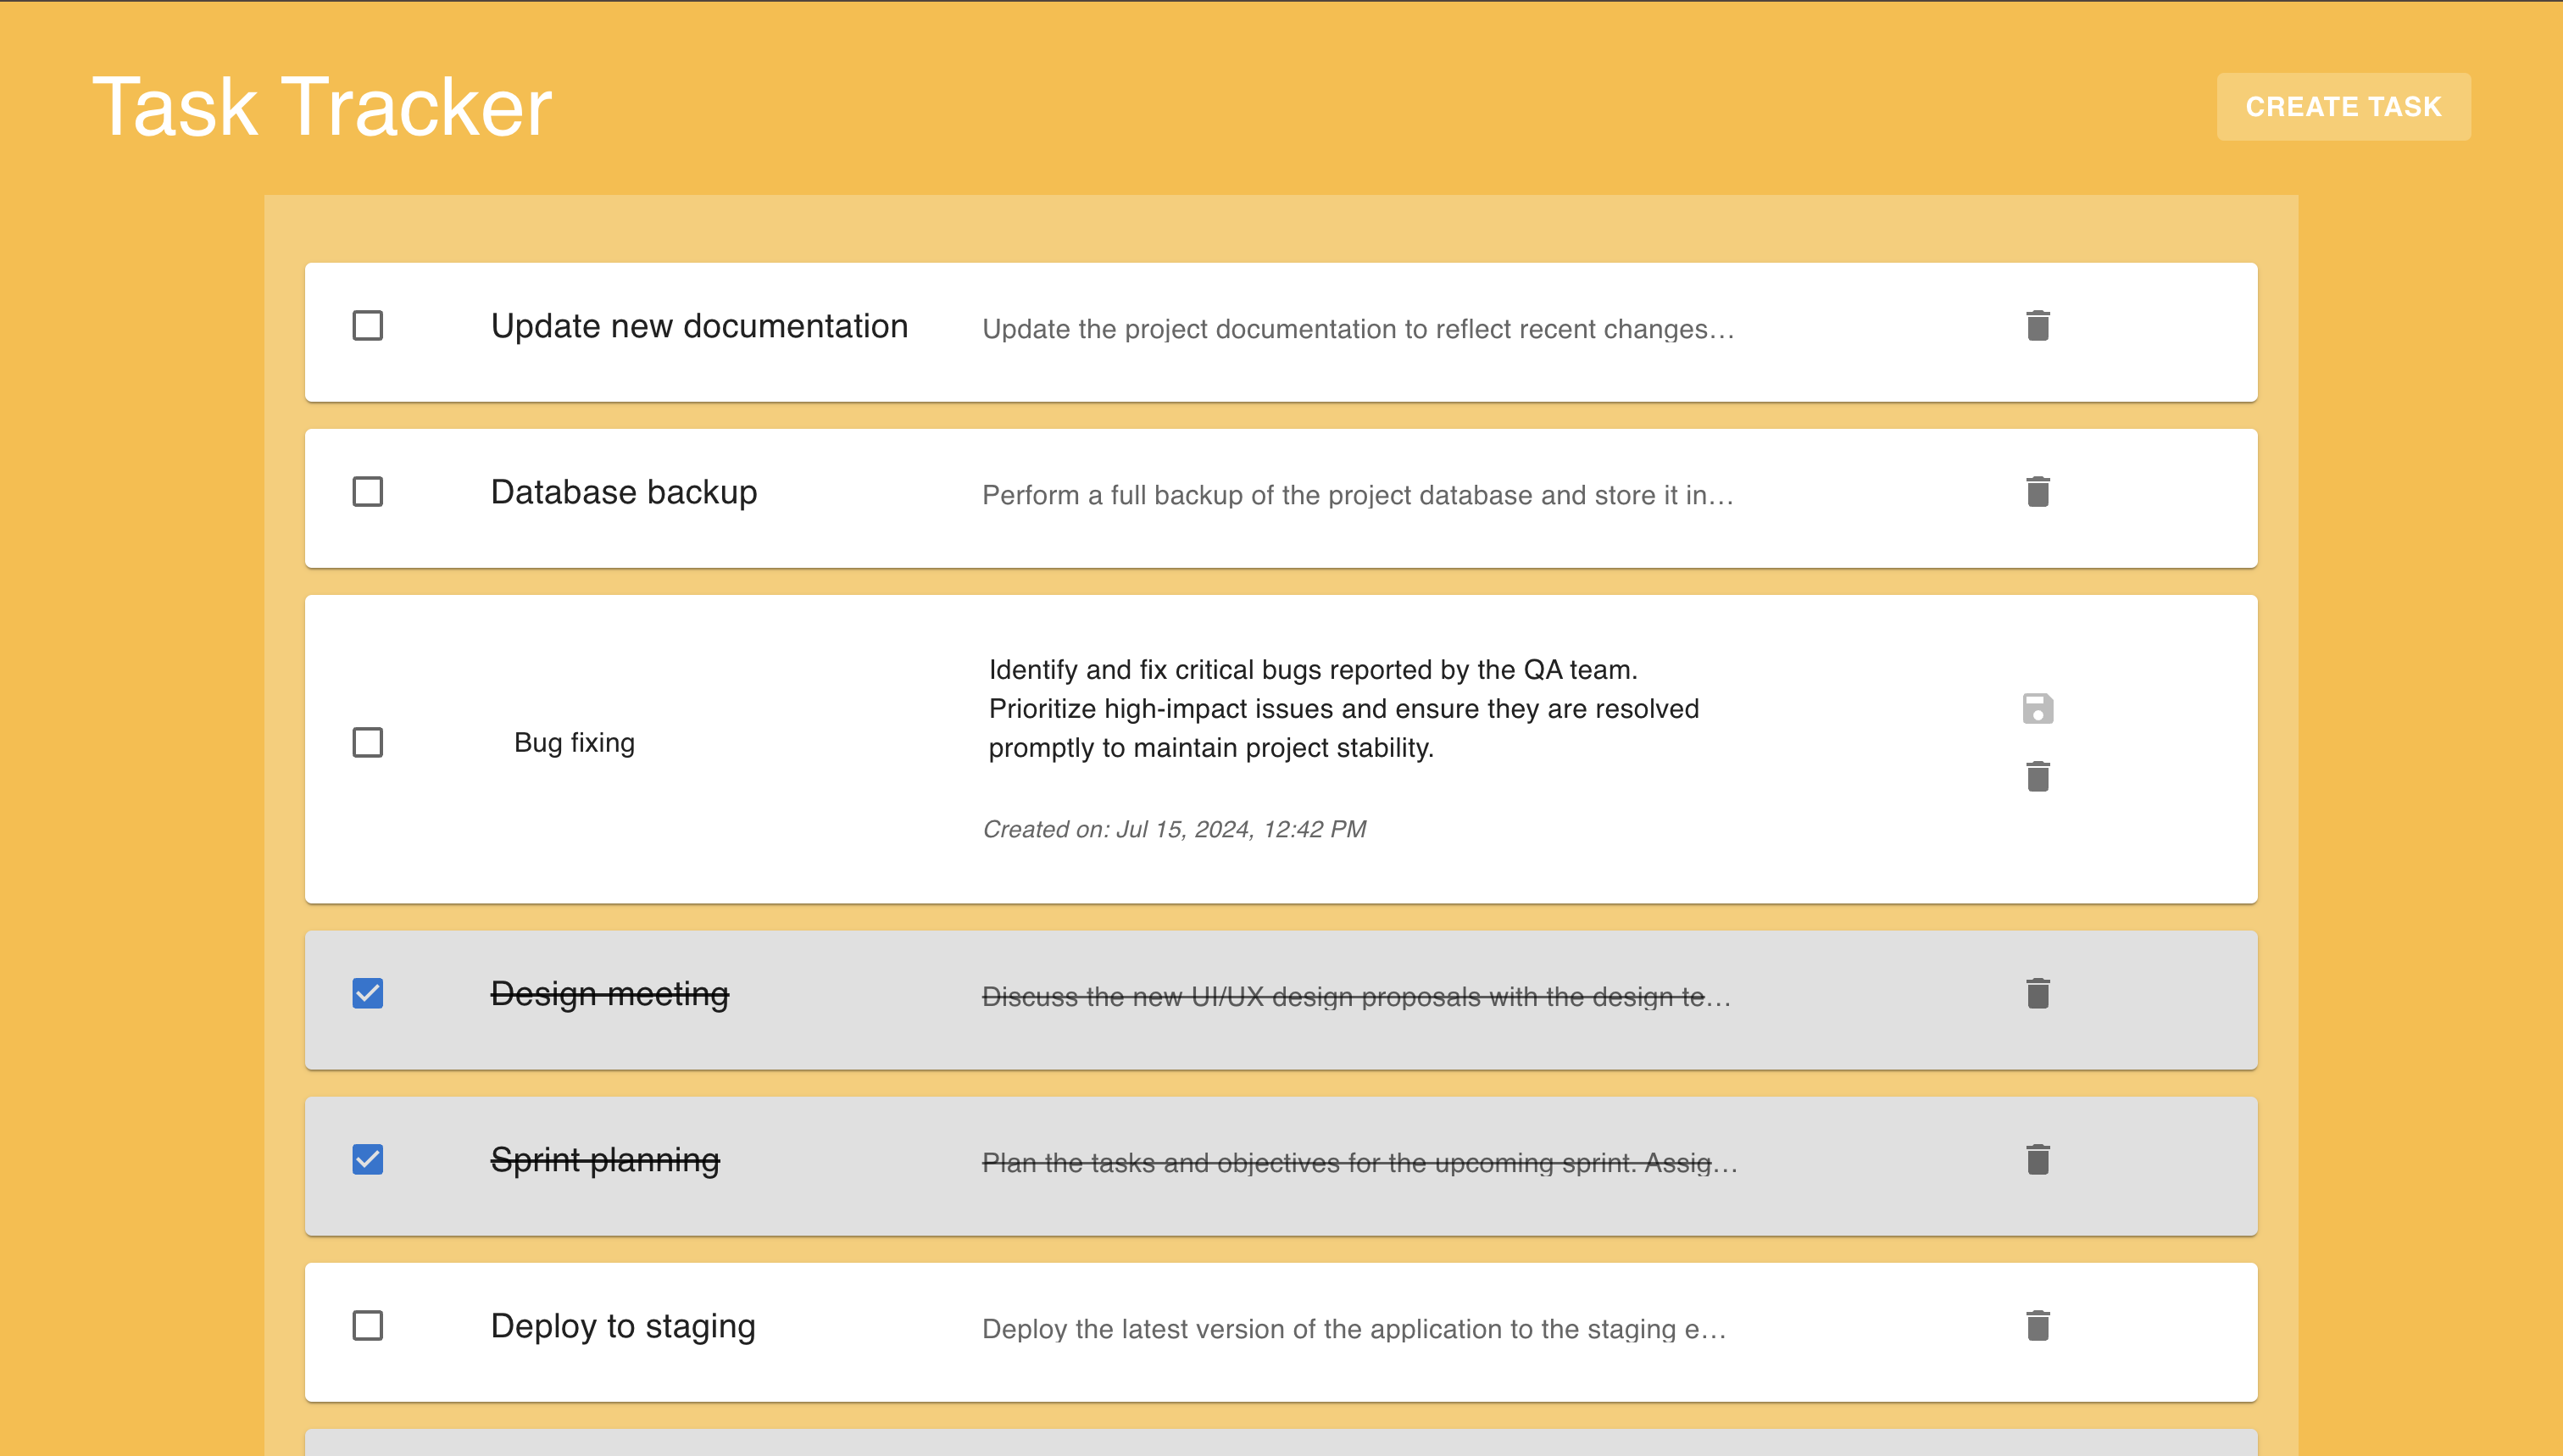
Task: Delete the Design meeting task
Action: click(x=2037, y=994)
